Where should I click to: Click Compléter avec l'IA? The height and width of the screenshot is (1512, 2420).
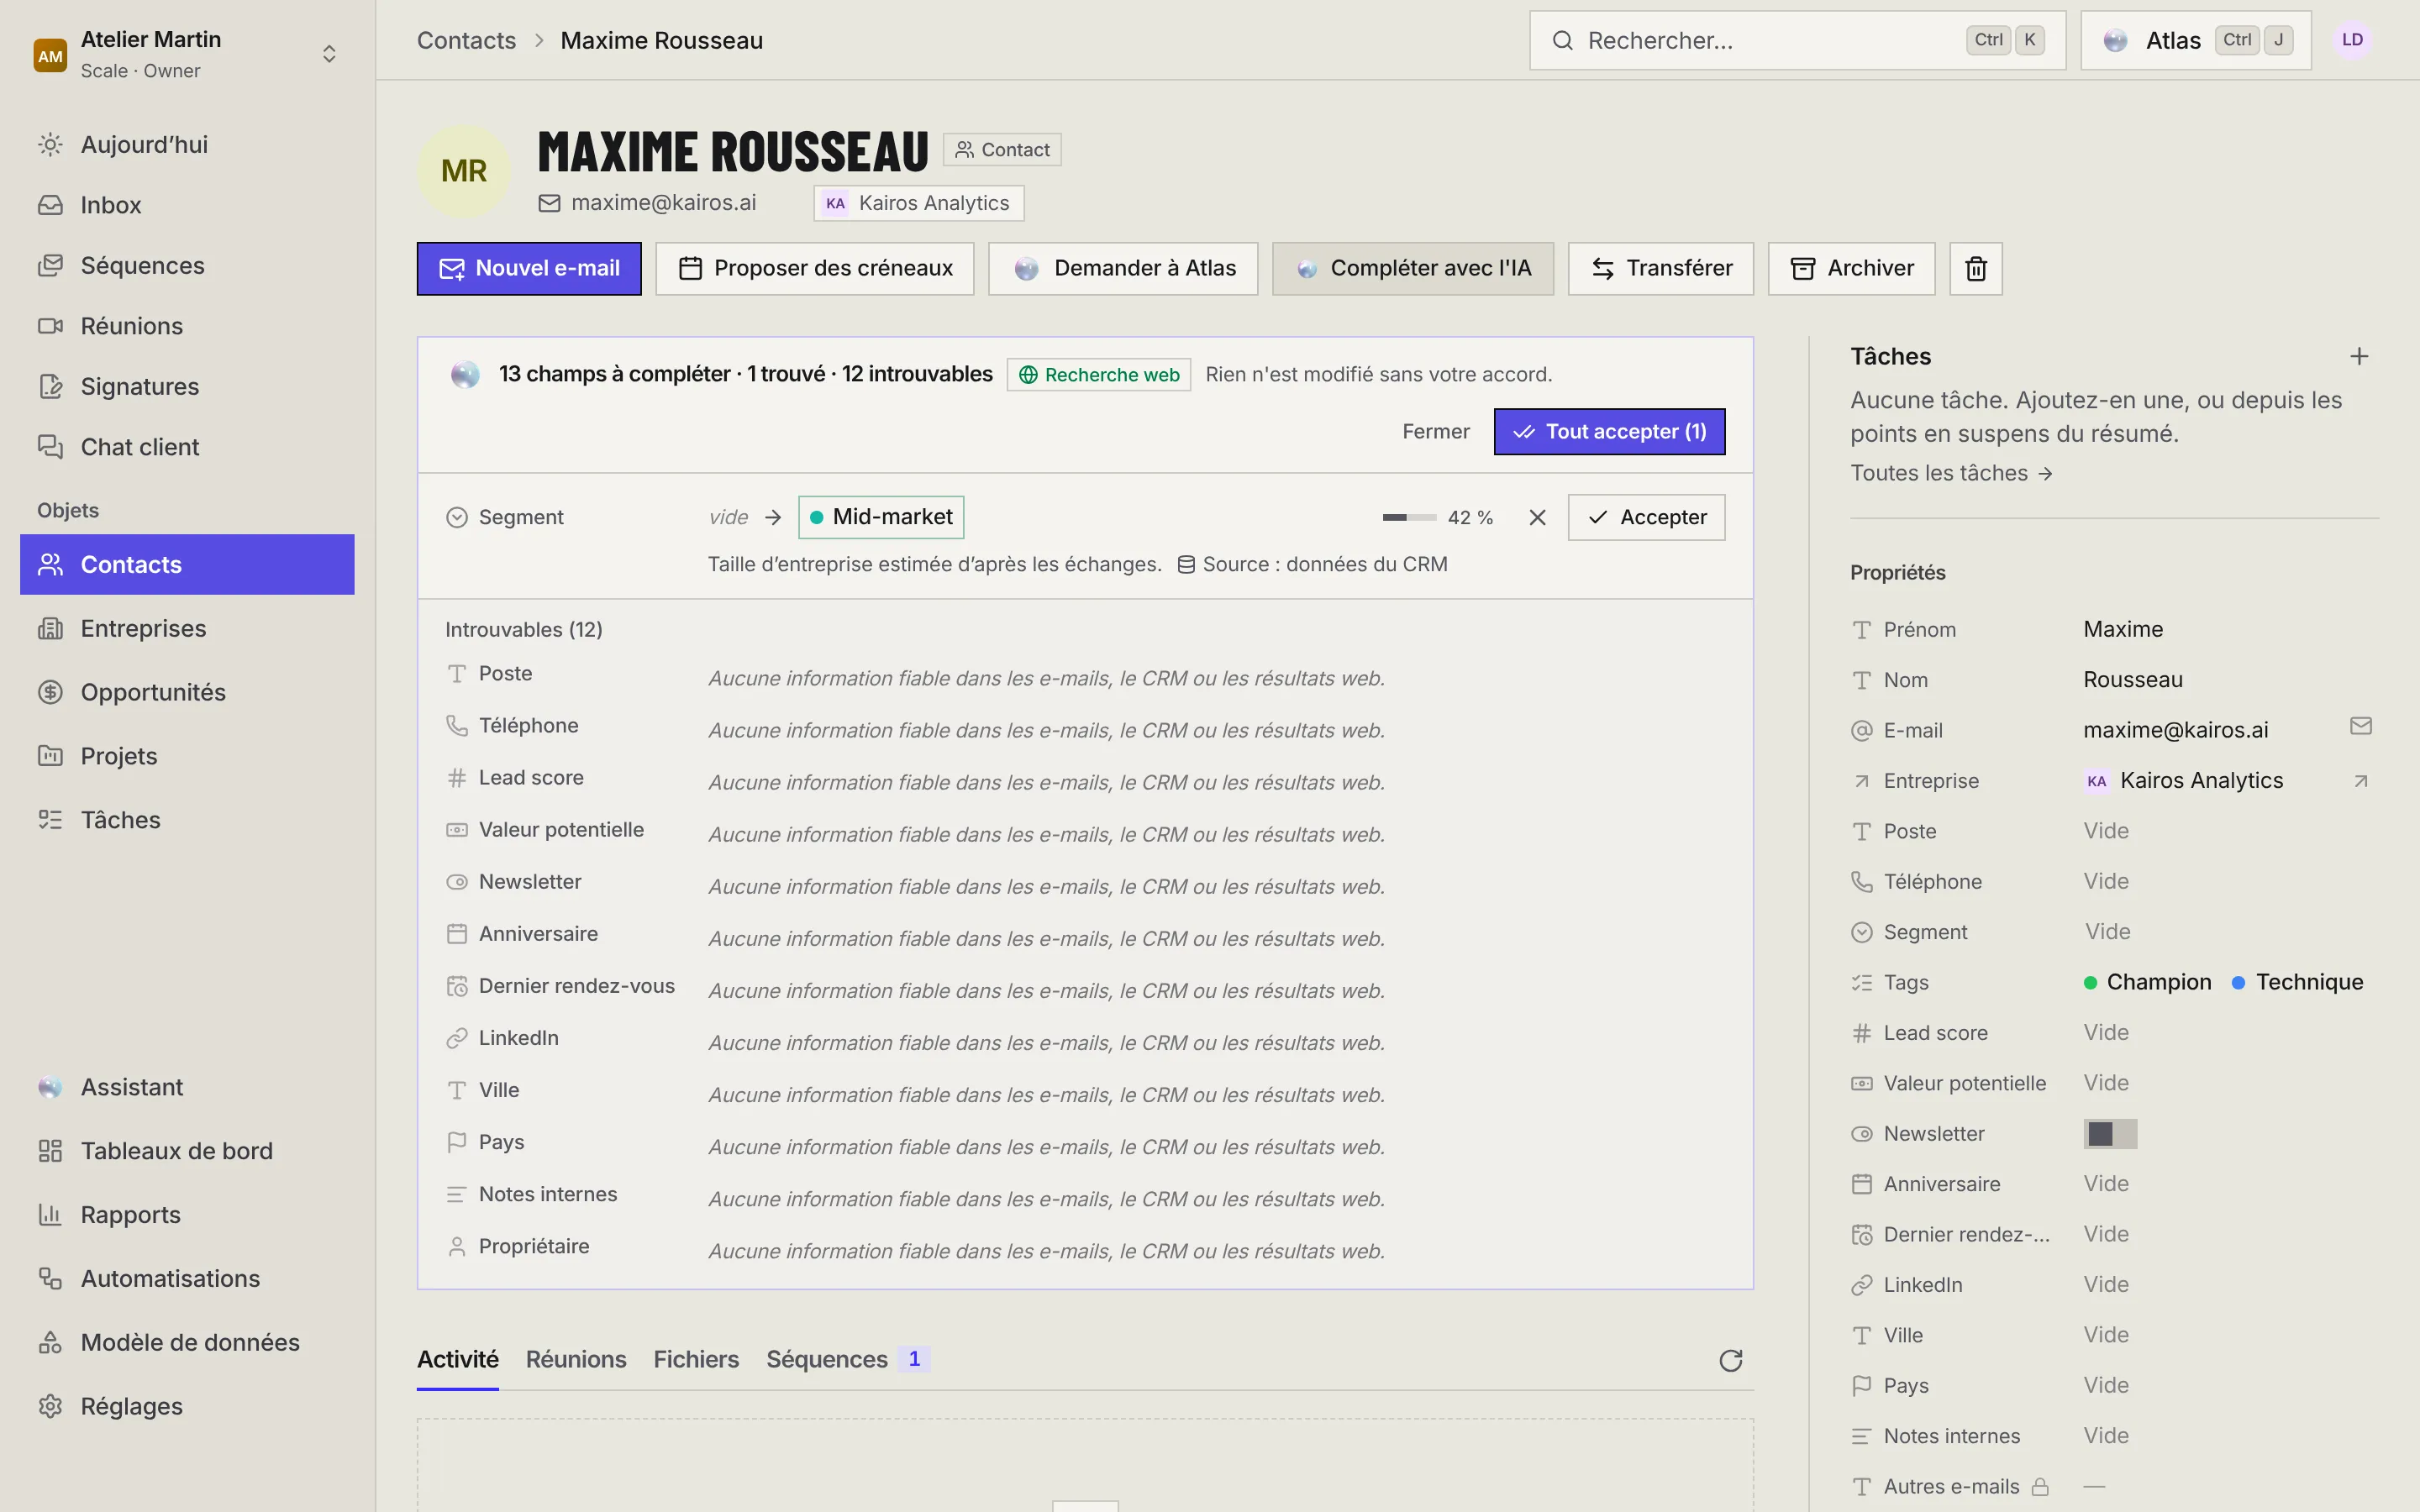1413,268
